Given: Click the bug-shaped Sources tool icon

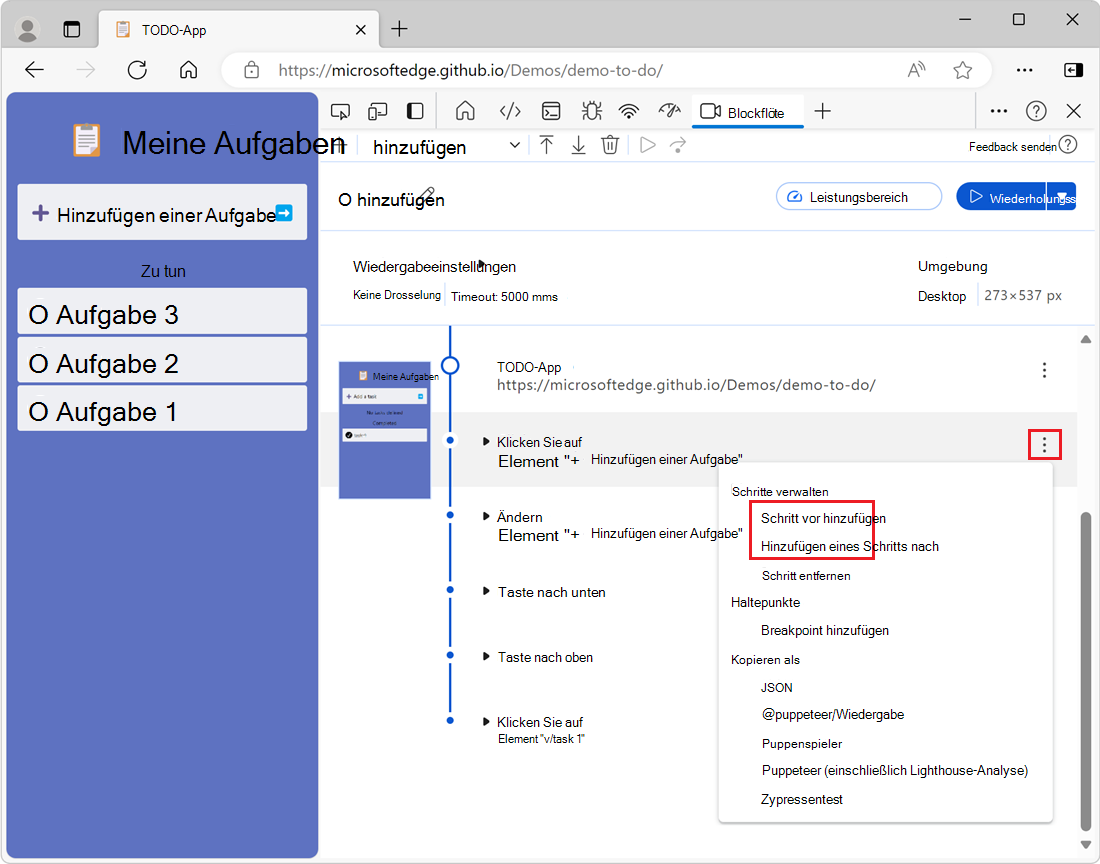Looking at the screenshot, I should [590, 111].
